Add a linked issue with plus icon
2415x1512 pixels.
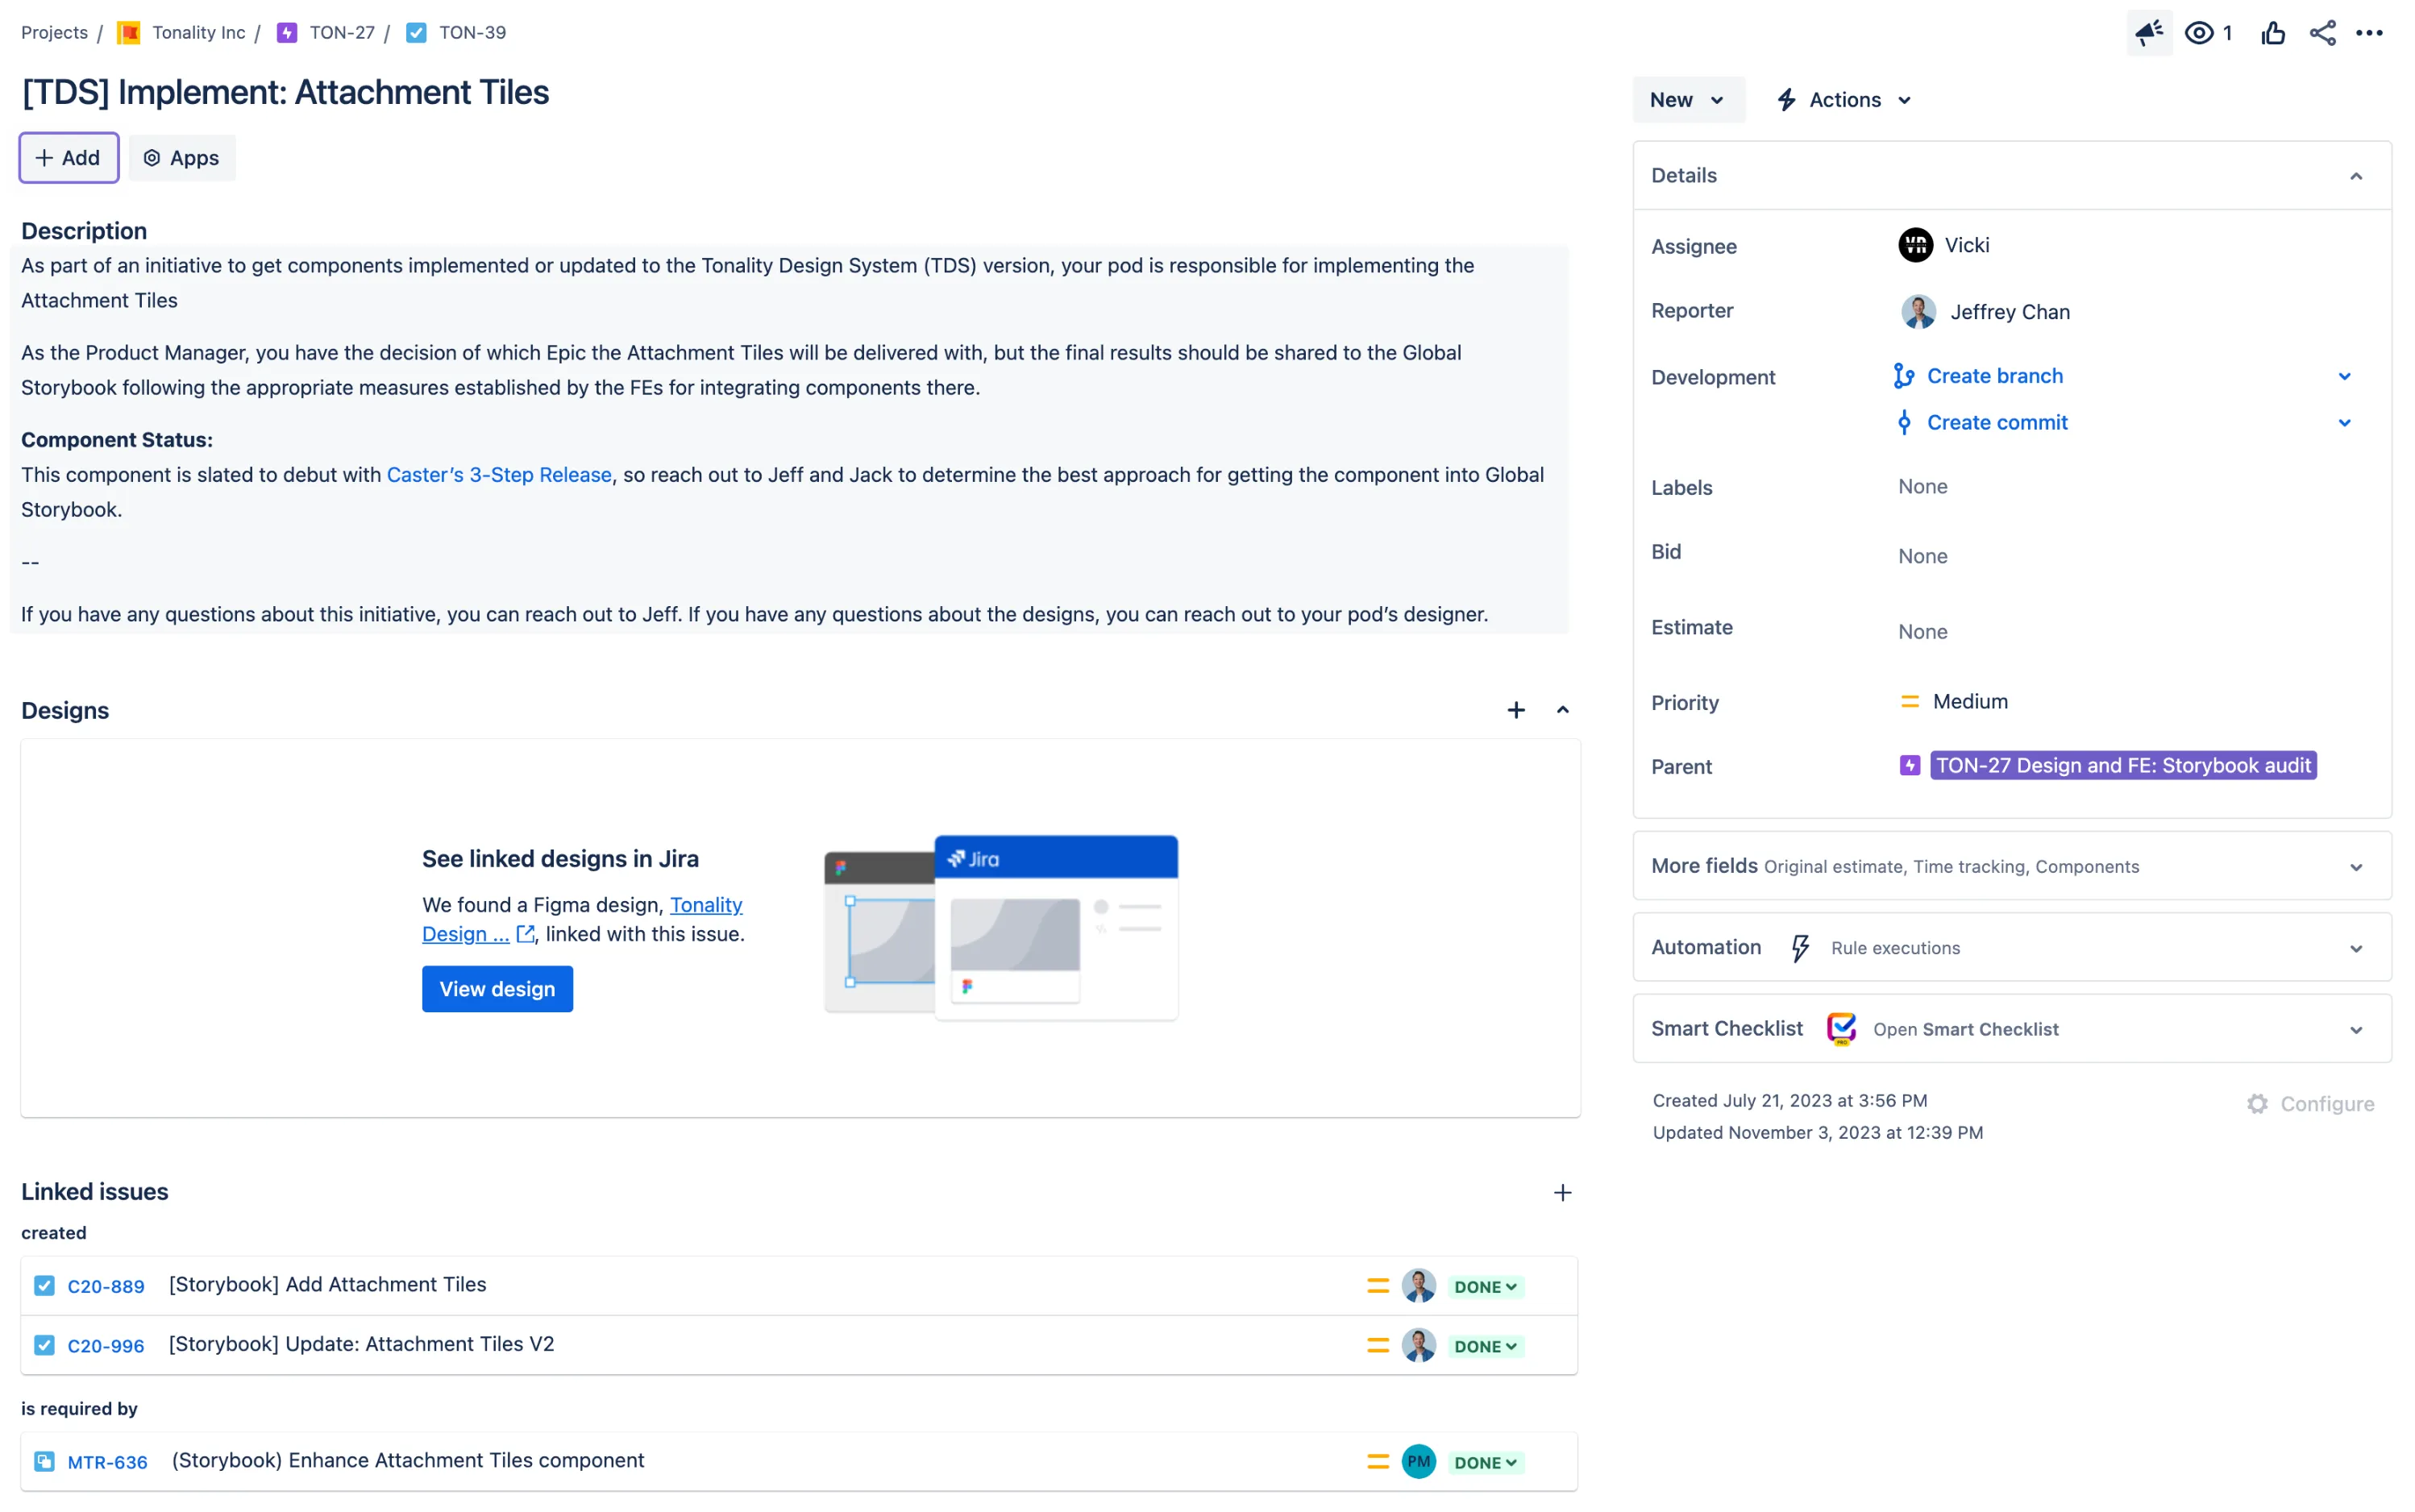(1562, 1192)
